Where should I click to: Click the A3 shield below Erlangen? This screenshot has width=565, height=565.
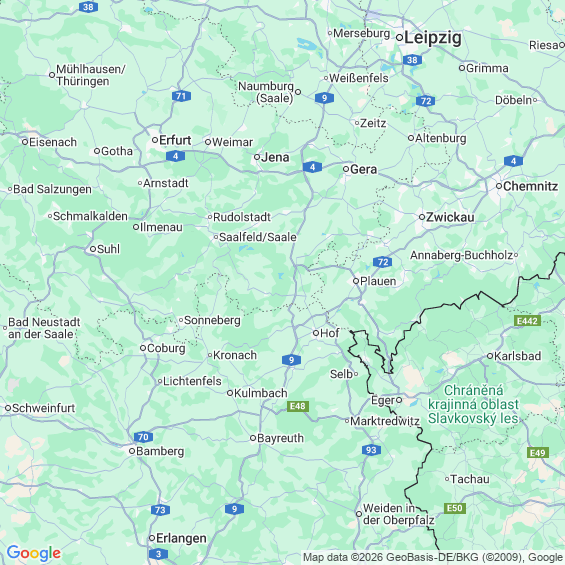coord(158,554)
